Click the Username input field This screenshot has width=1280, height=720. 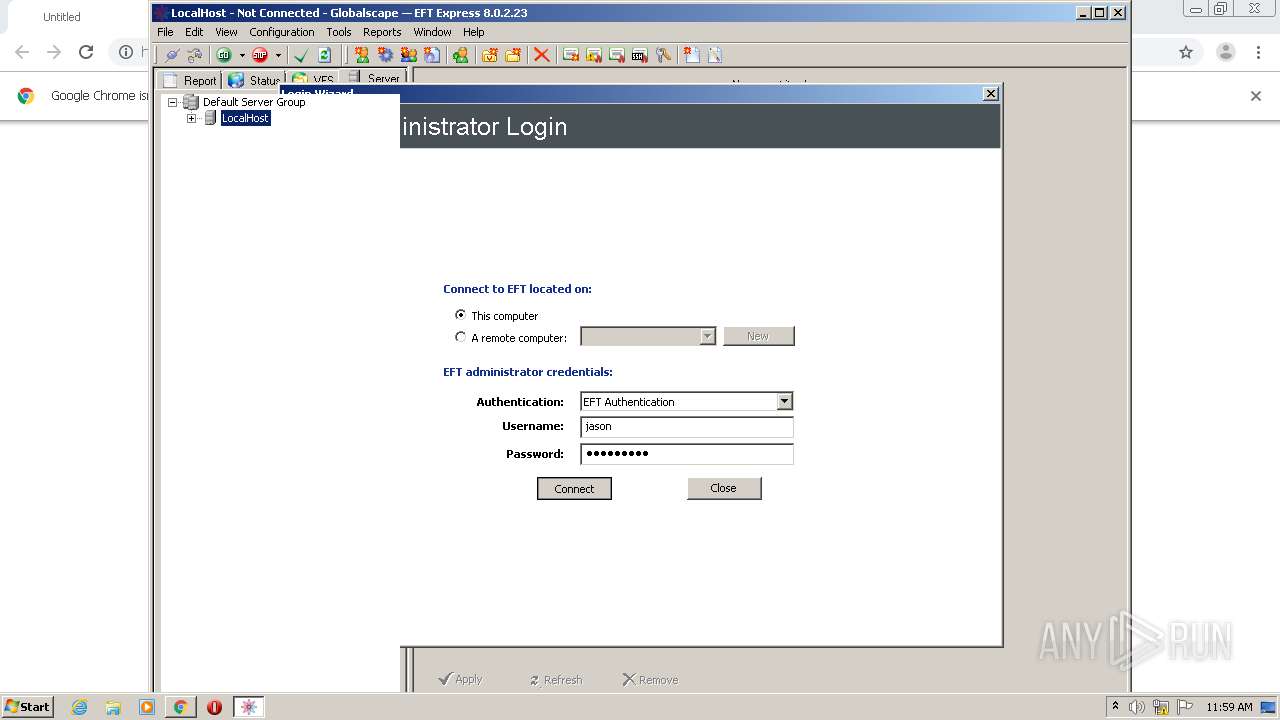pos(687,427)
